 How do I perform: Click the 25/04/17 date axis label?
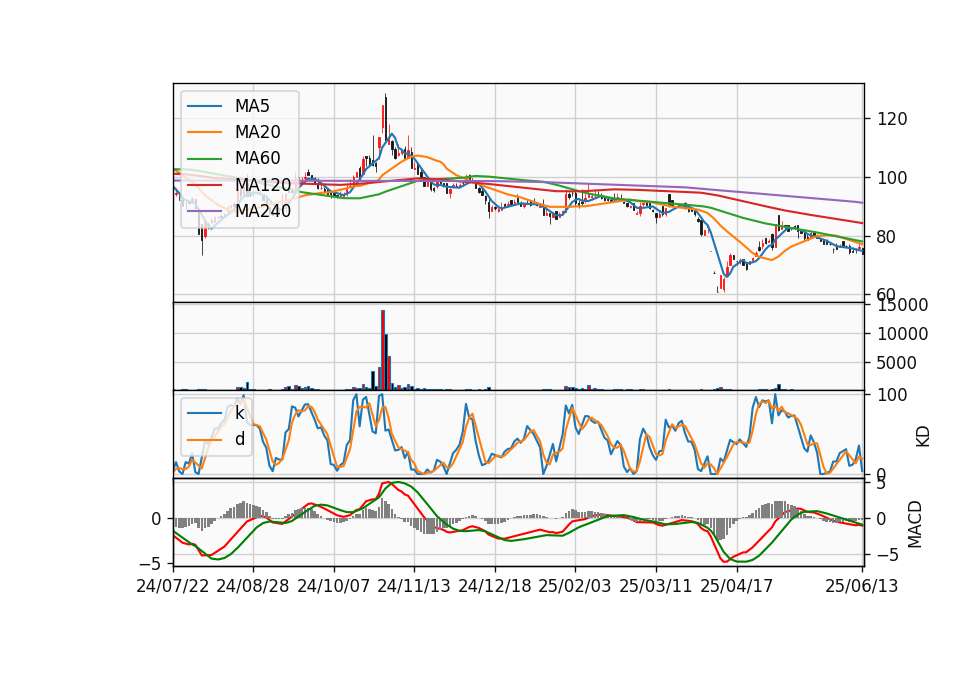click(737, 586)
